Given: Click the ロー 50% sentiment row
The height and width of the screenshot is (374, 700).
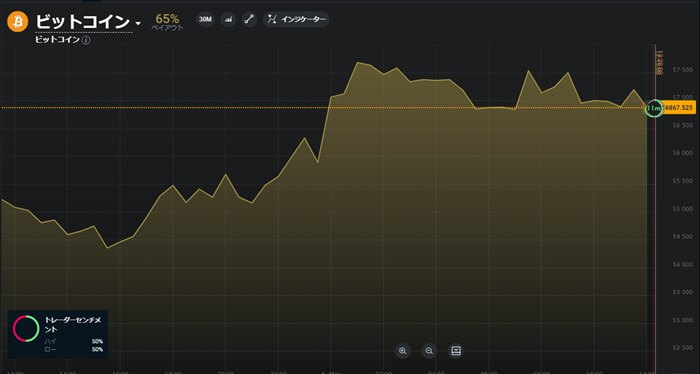Looking at the screenshot, I should point(74,349).
